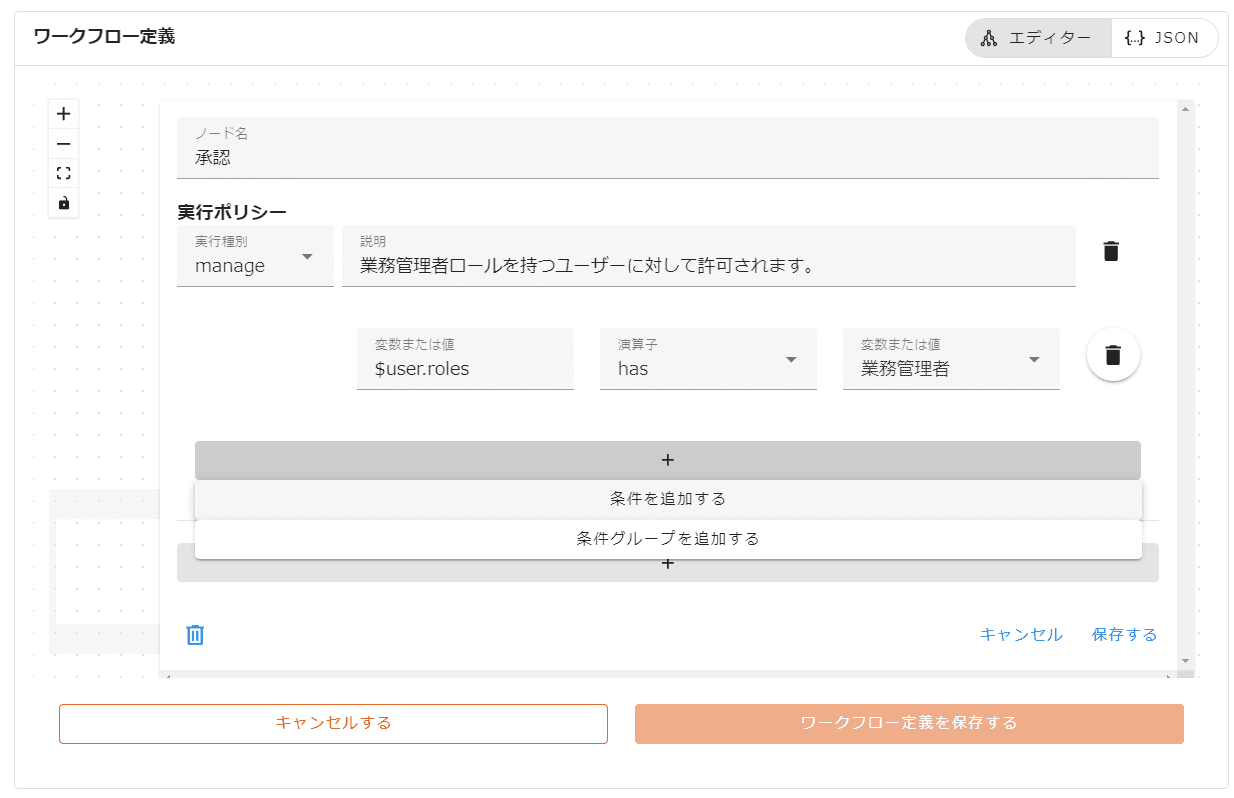Click the dark gray plus add bar
The image size is (1234, 798).
tap(667, 460)
